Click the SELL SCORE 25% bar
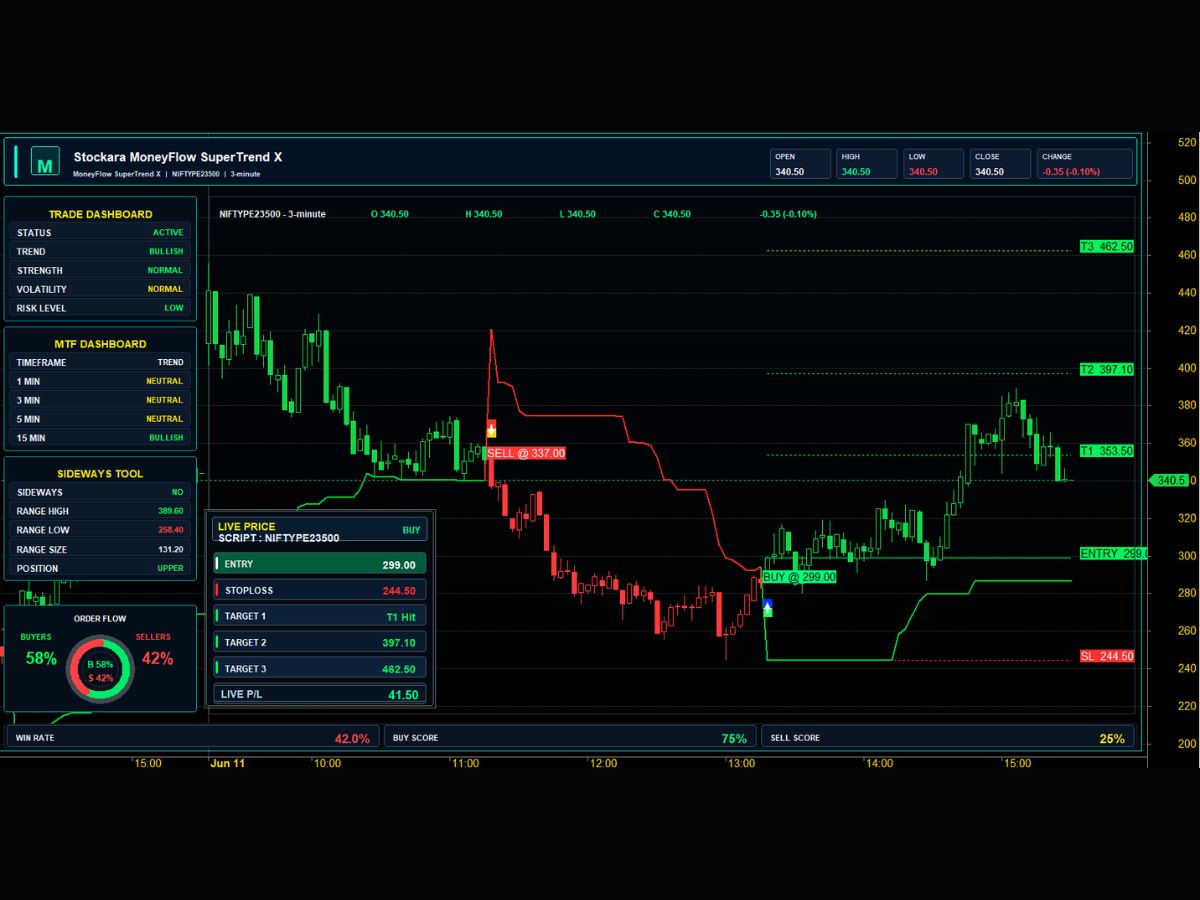Screen dimensions: 1200x900 [948, 738]
